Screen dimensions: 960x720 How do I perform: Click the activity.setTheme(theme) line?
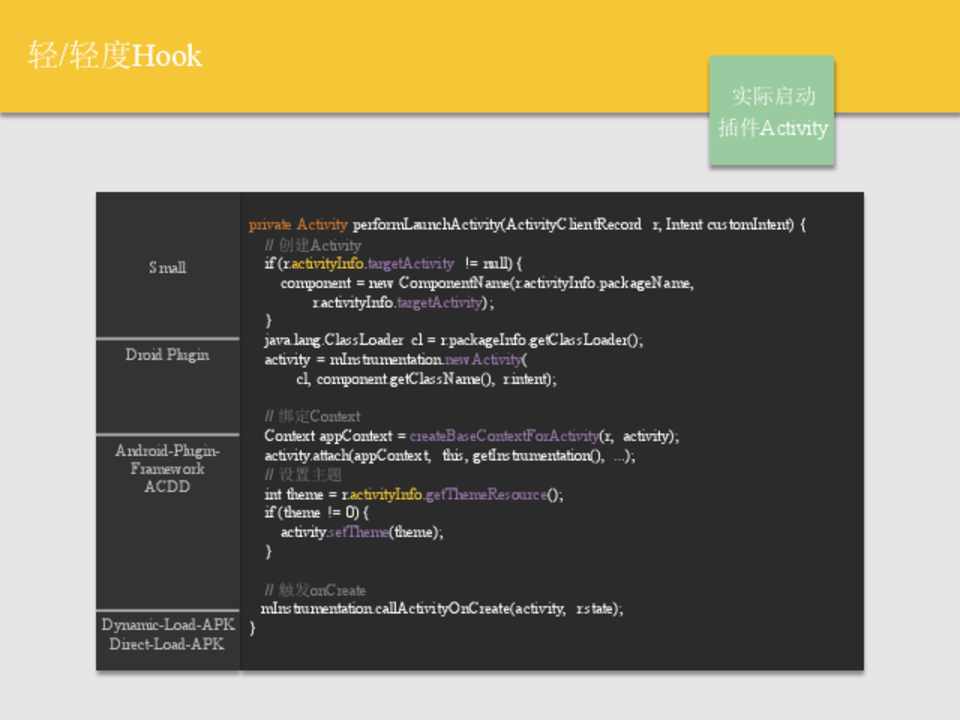pyautogui.click(x=361, y=532)
